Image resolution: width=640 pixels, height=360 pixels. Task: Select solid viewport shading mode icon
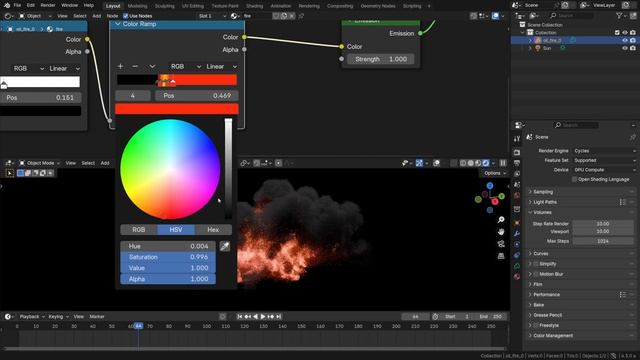[471, 163]
